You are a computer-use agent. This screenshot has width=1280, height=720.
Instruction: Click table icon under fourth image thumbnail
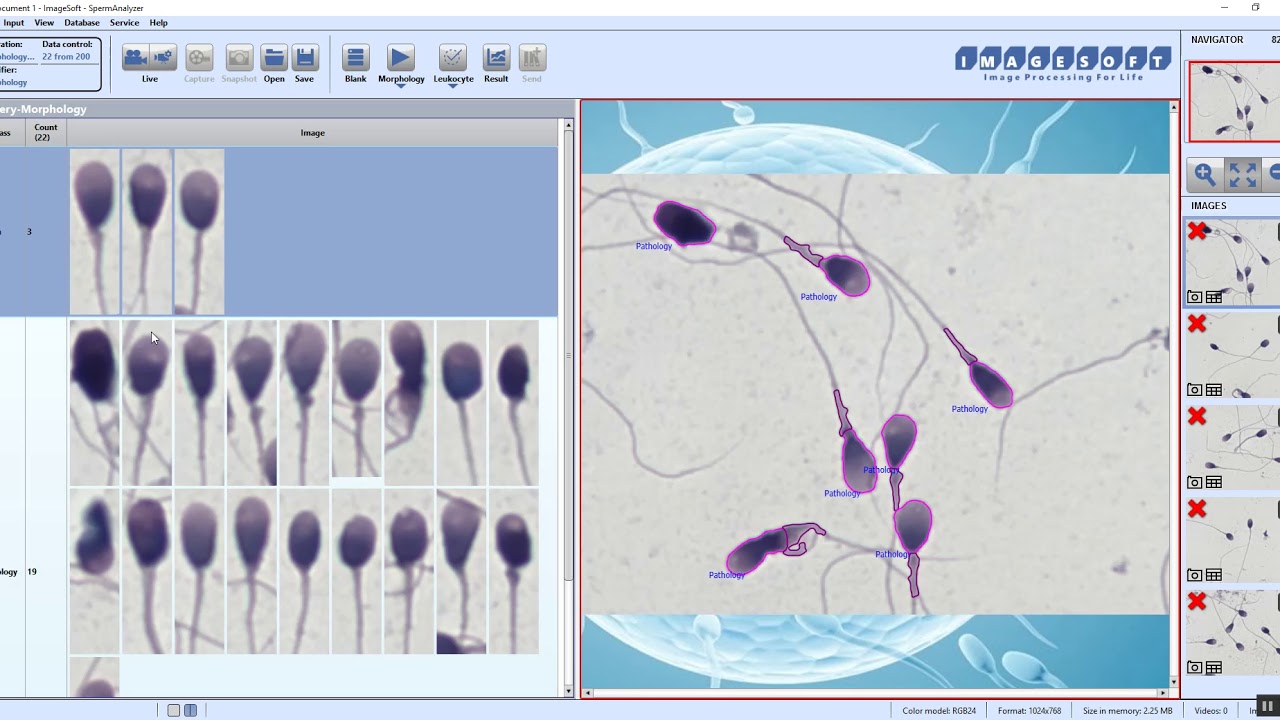click(1214, 575)
